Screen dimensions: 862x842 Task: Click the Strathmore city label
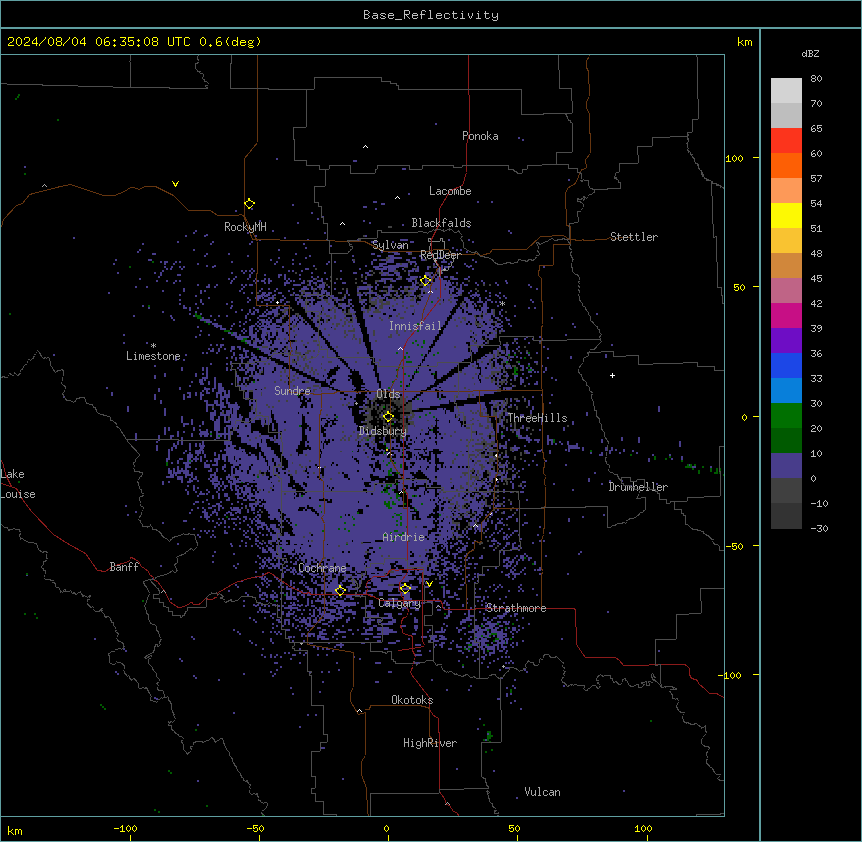point(516,608)
